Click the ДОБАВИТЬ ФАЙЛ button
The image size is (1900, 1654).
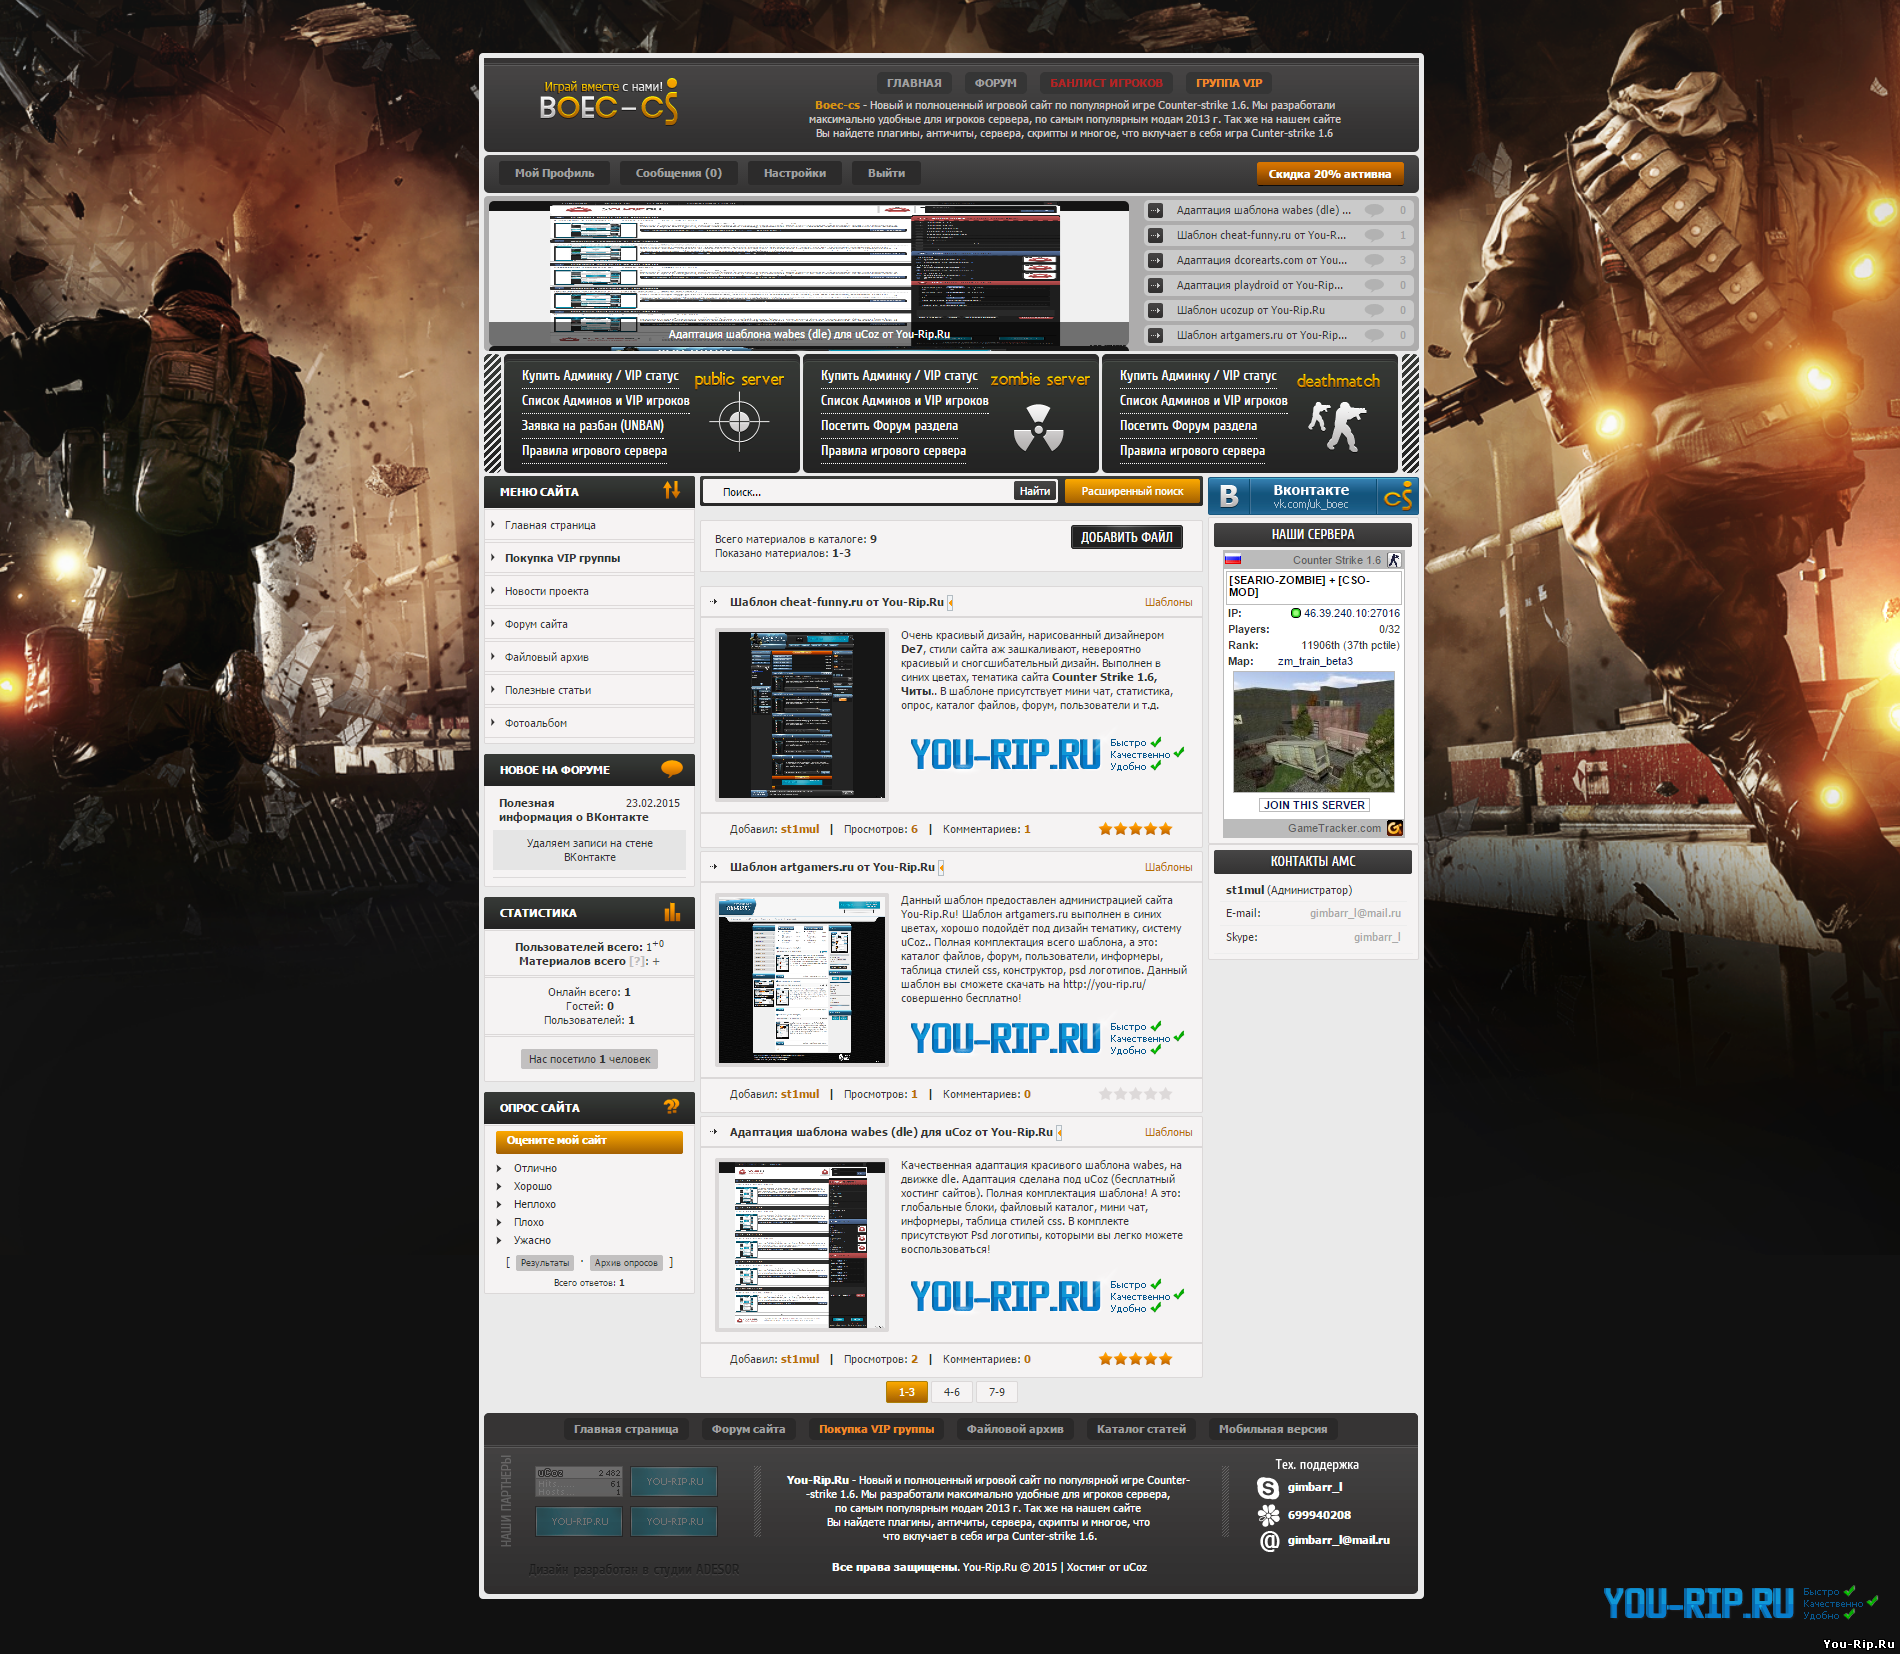(x=1127, y=537)
